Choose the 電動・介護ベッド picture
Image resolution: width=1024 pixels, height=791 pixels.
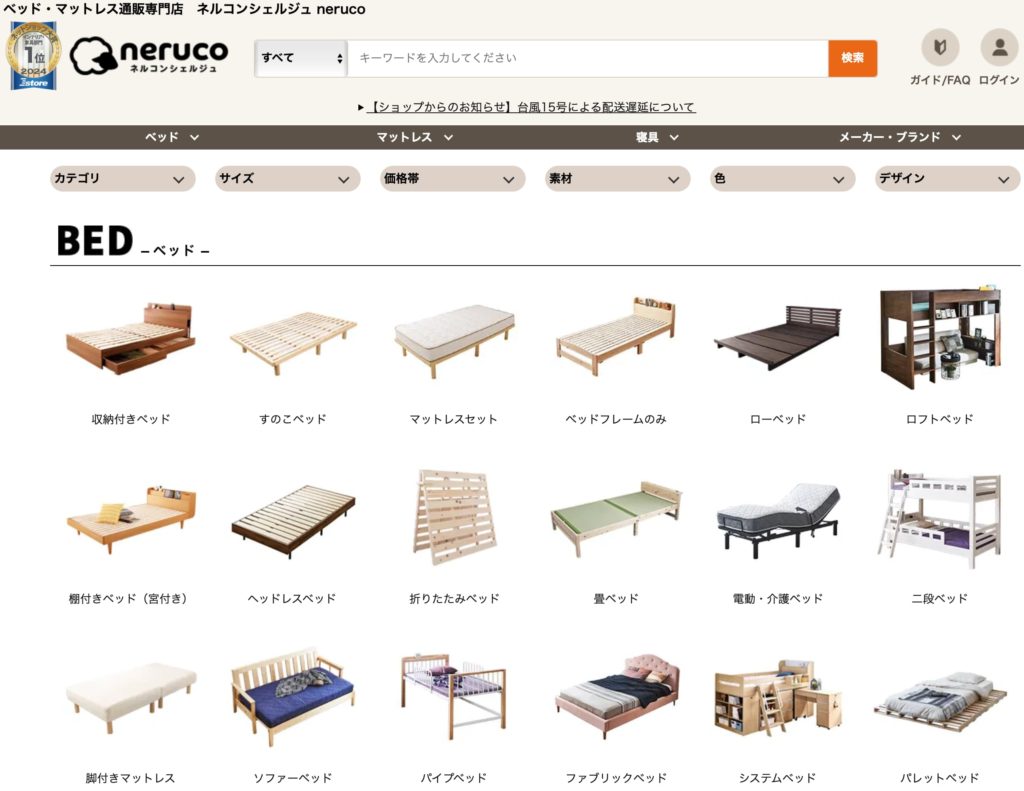(777, 520)
